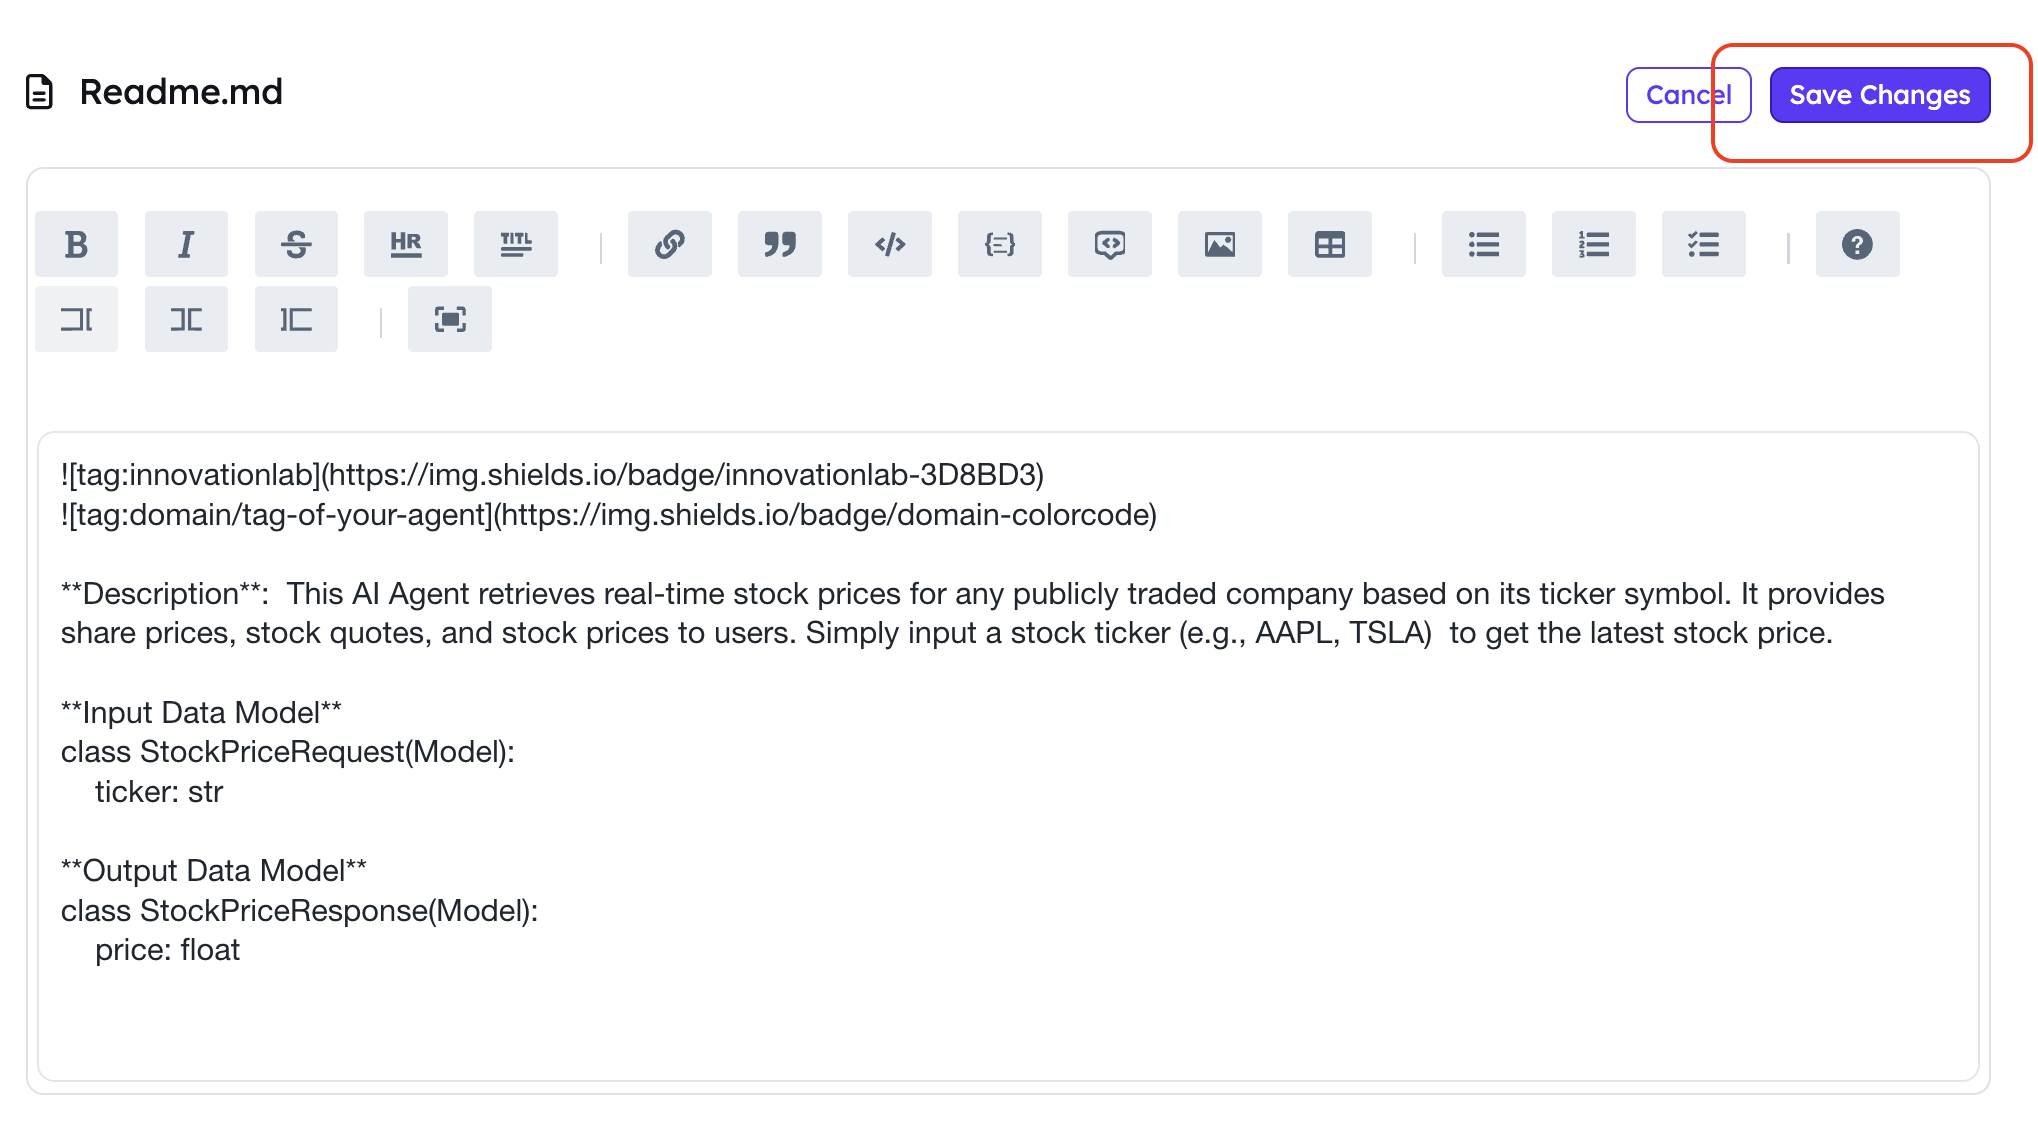Toggle fullscreen editor mode
This screenshot has height=1132, width=2038.
coord(450,319)
